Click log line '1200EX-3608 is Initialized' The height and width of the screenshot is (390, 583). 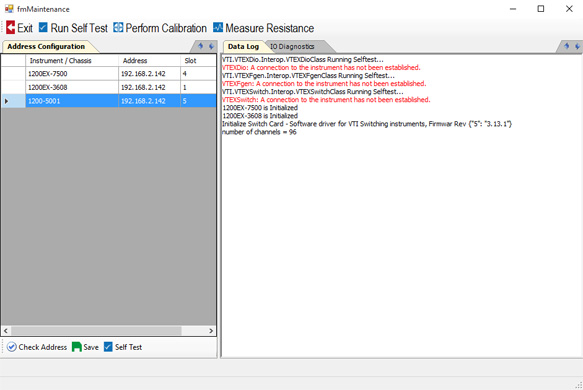pyautogui.click(x=260, y=116)
